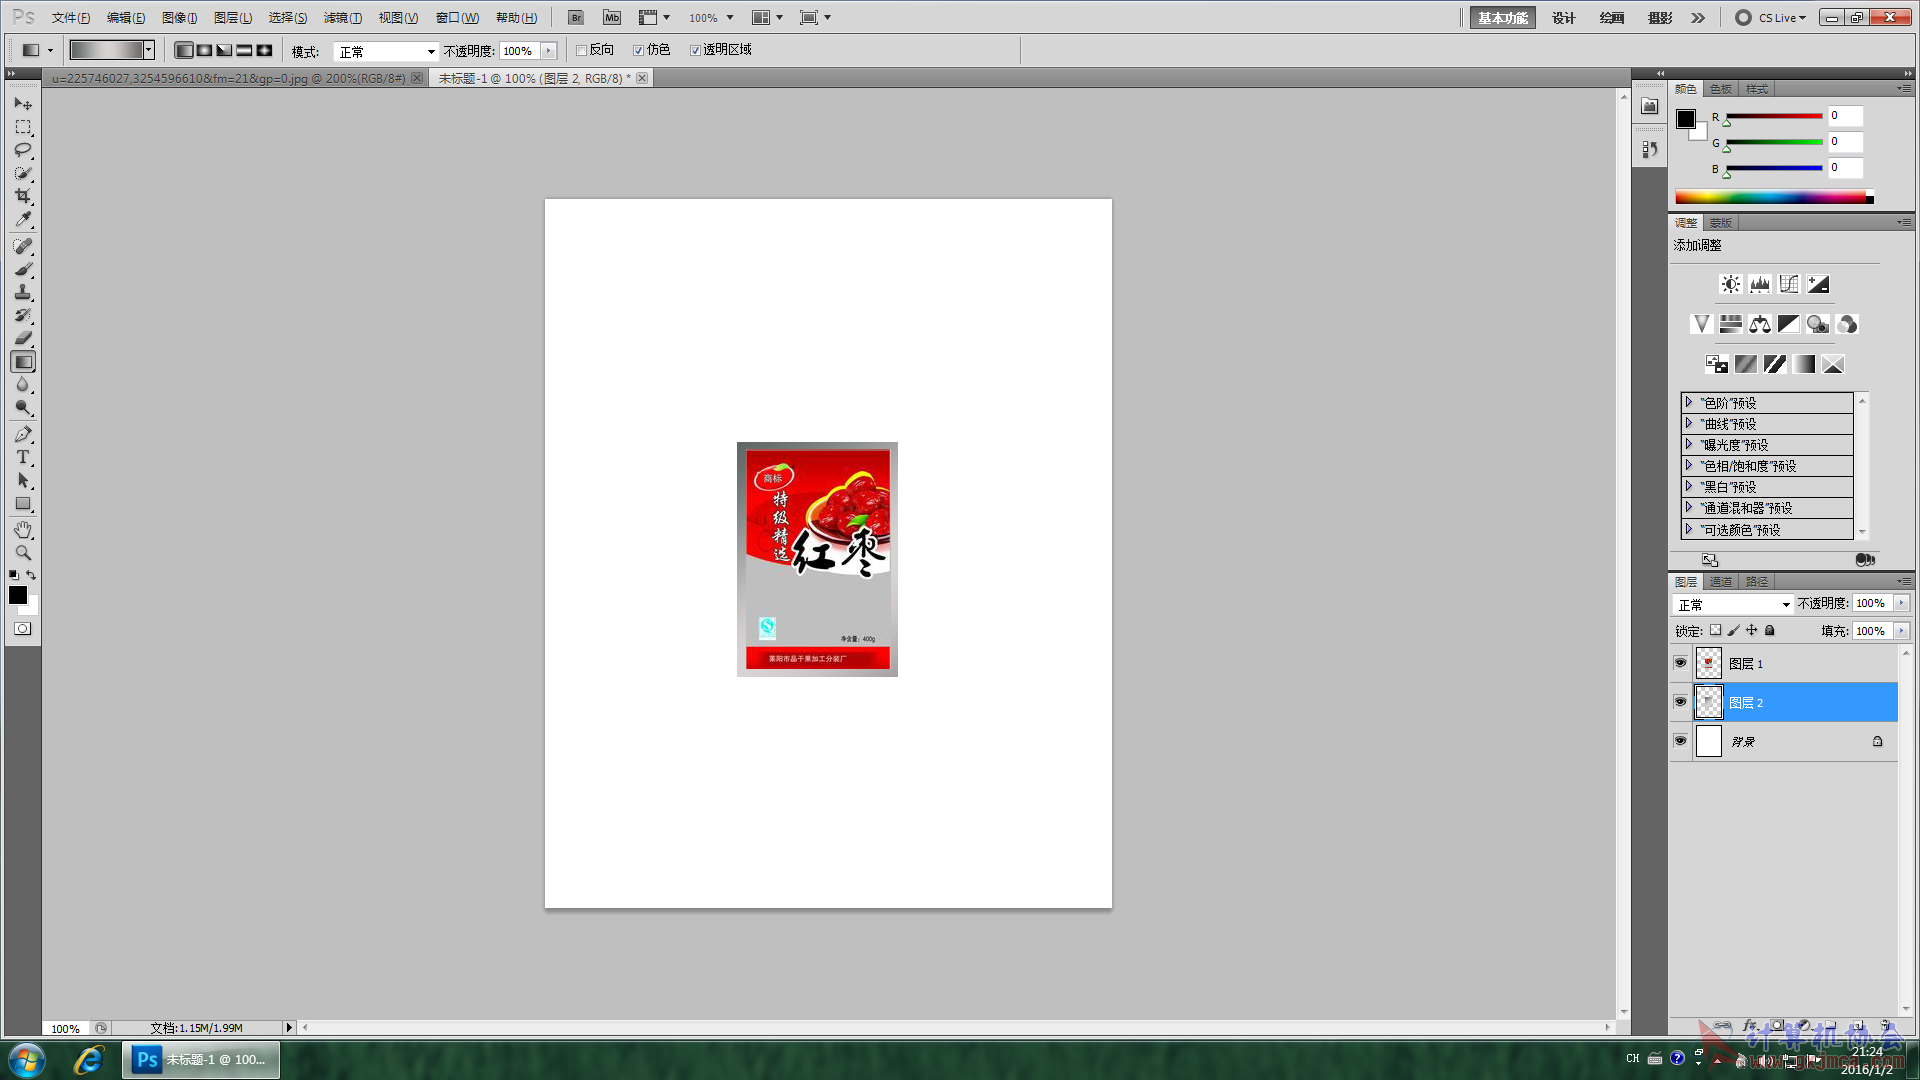The image size is (1920, 1080).
Task: Select the History Brush tool
Action: pos(23,315)
